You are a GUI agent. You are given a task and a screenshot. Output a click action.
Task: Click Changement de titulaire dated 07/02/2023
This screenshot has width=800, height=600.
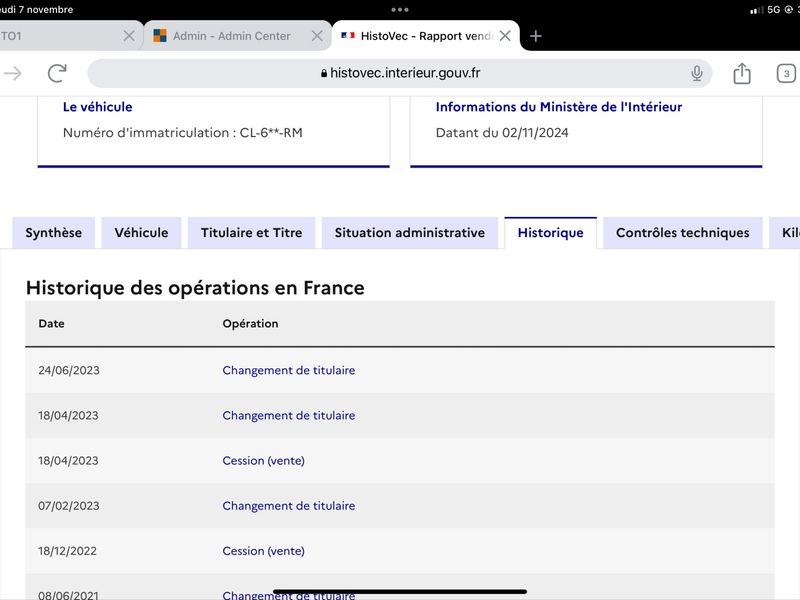[289, 506]
